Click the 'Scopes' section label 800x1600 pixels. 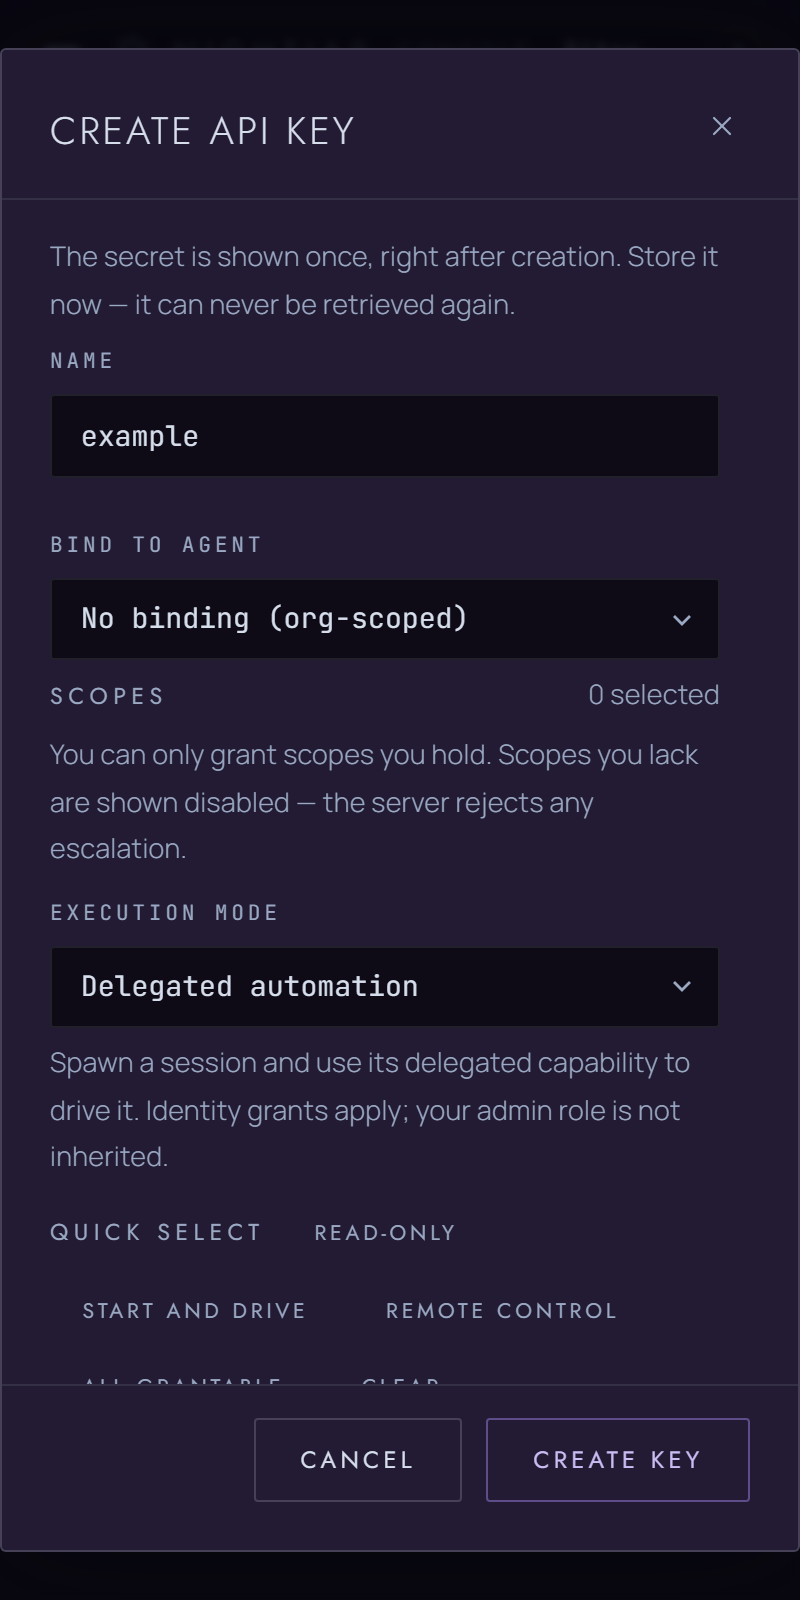pos(107,696)
